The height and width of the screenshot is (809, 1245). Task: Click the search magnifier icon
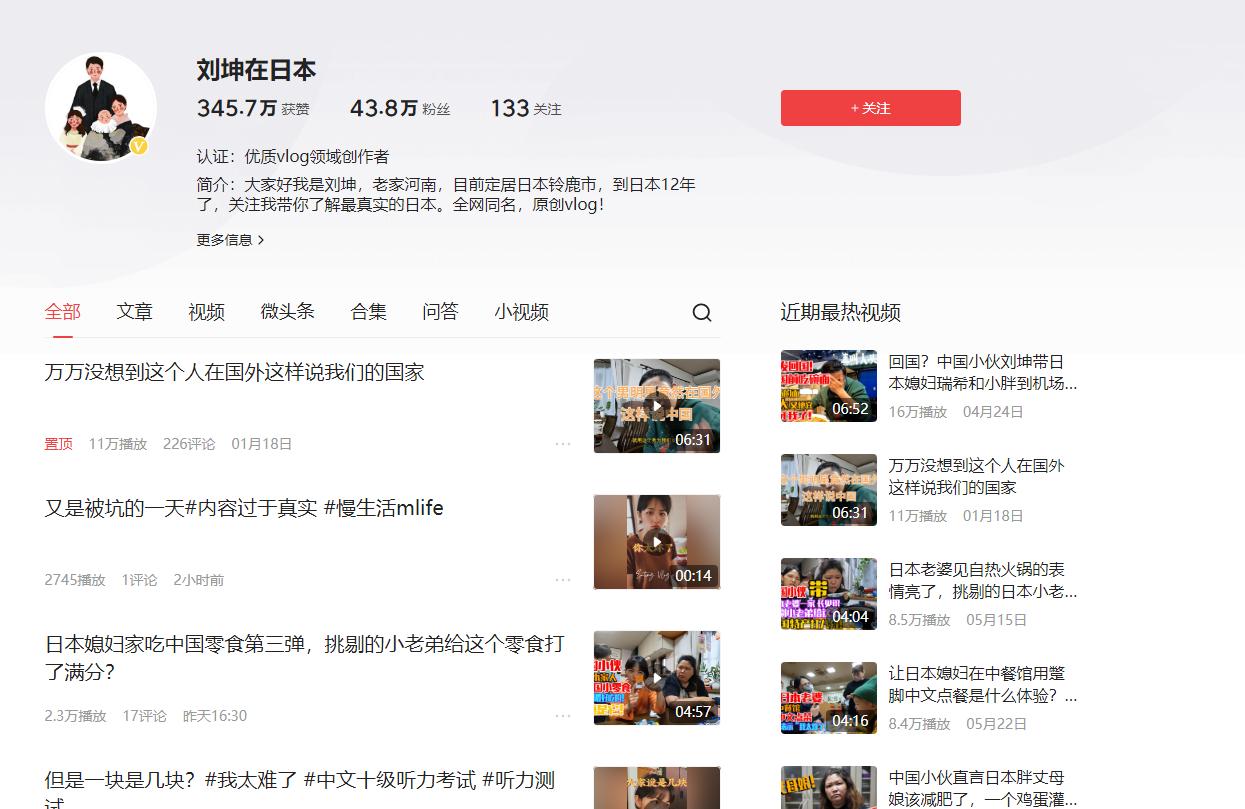pyautogui.click(x=702, y=313)
